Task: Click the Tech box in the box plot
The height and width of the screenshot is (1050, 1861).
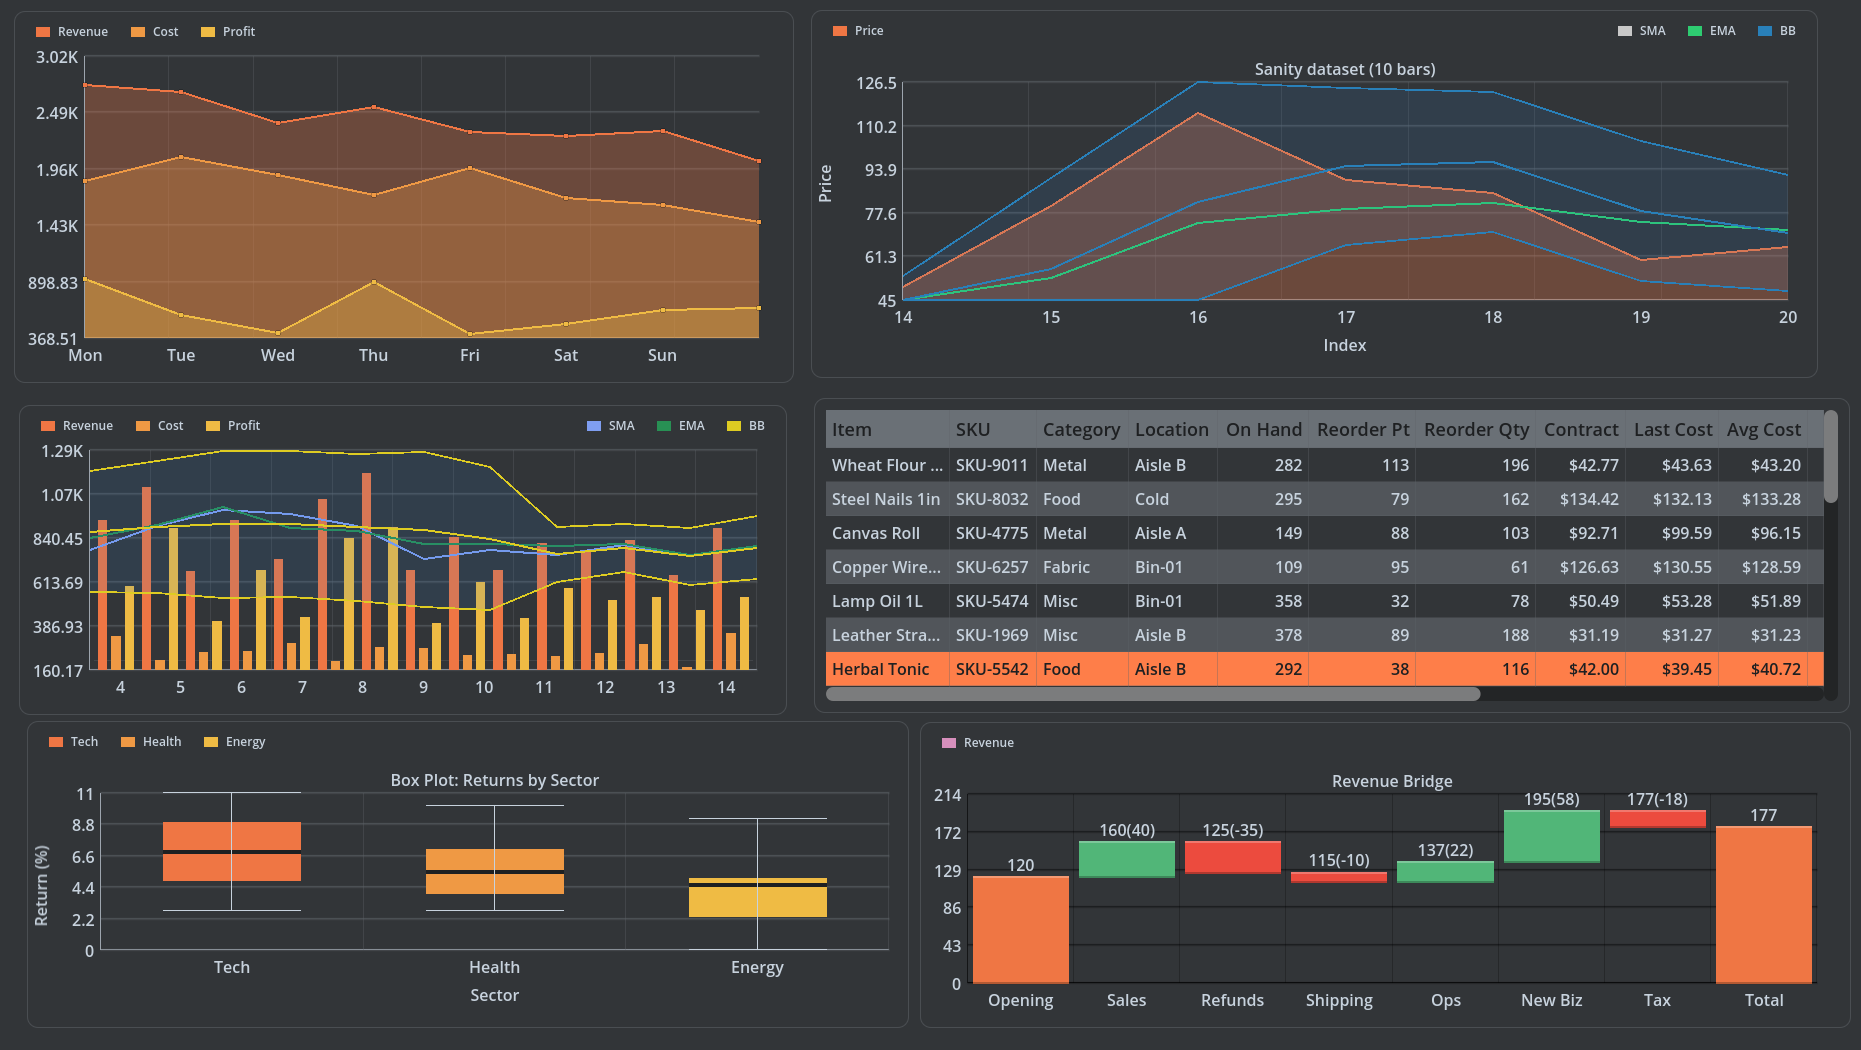Action: coord(231,851)
